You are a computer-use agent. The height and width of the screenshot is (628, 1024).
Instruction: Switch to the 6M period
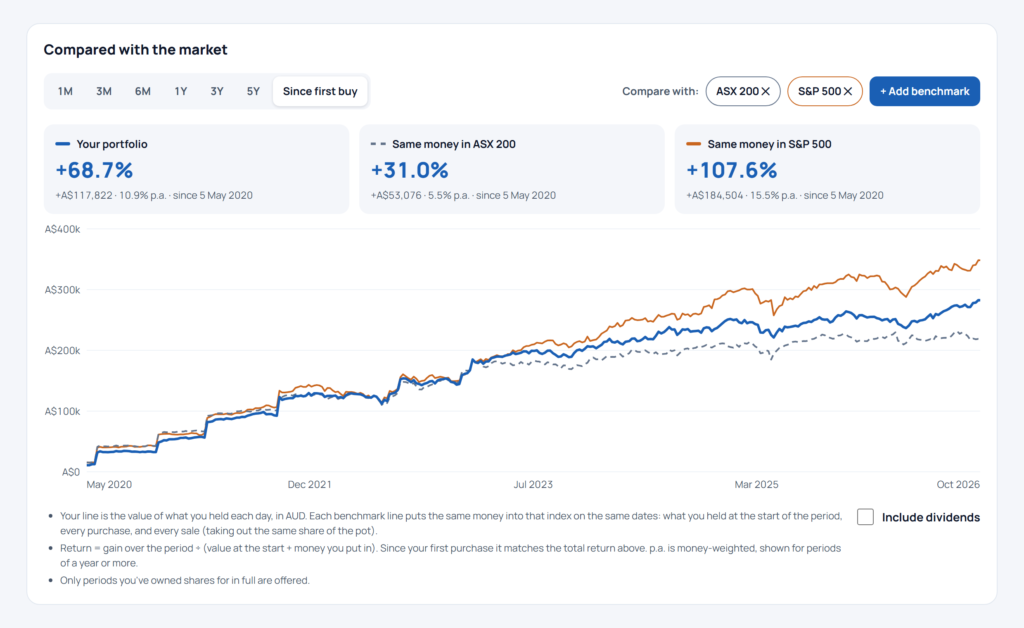(x=142, y=91)
